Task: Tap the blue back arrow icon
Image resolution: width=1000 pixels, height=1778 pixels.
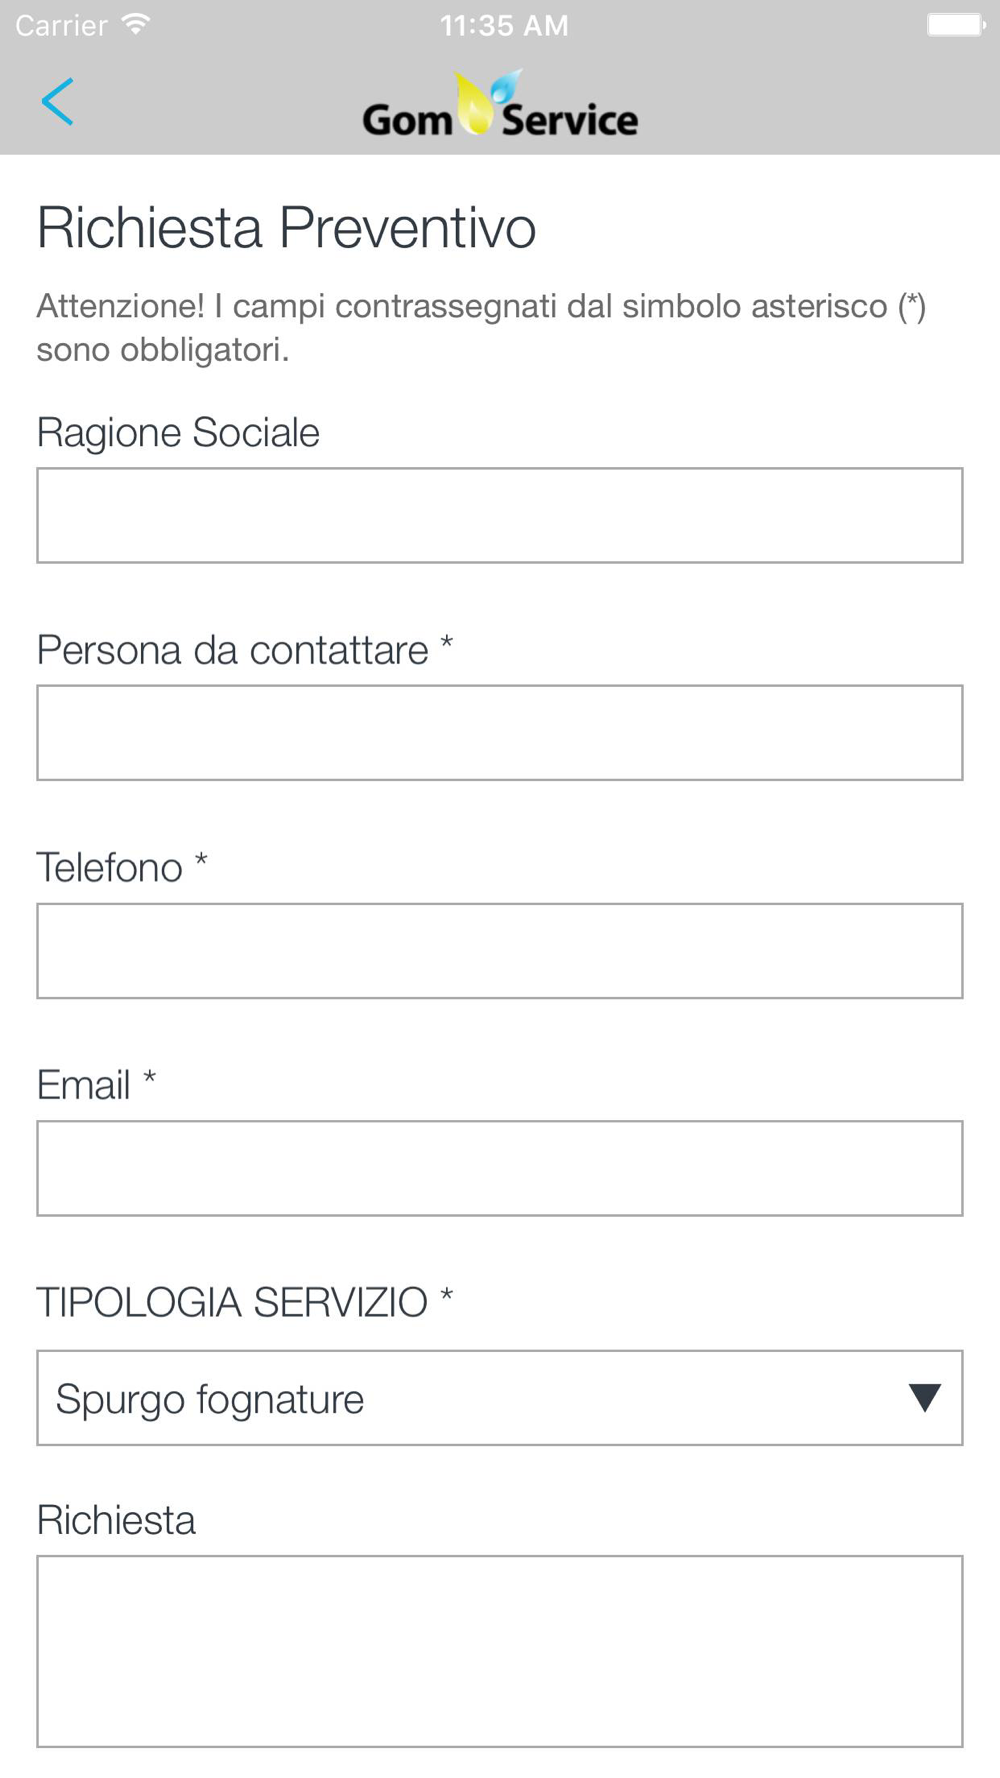Action: [x=57, y=101]
